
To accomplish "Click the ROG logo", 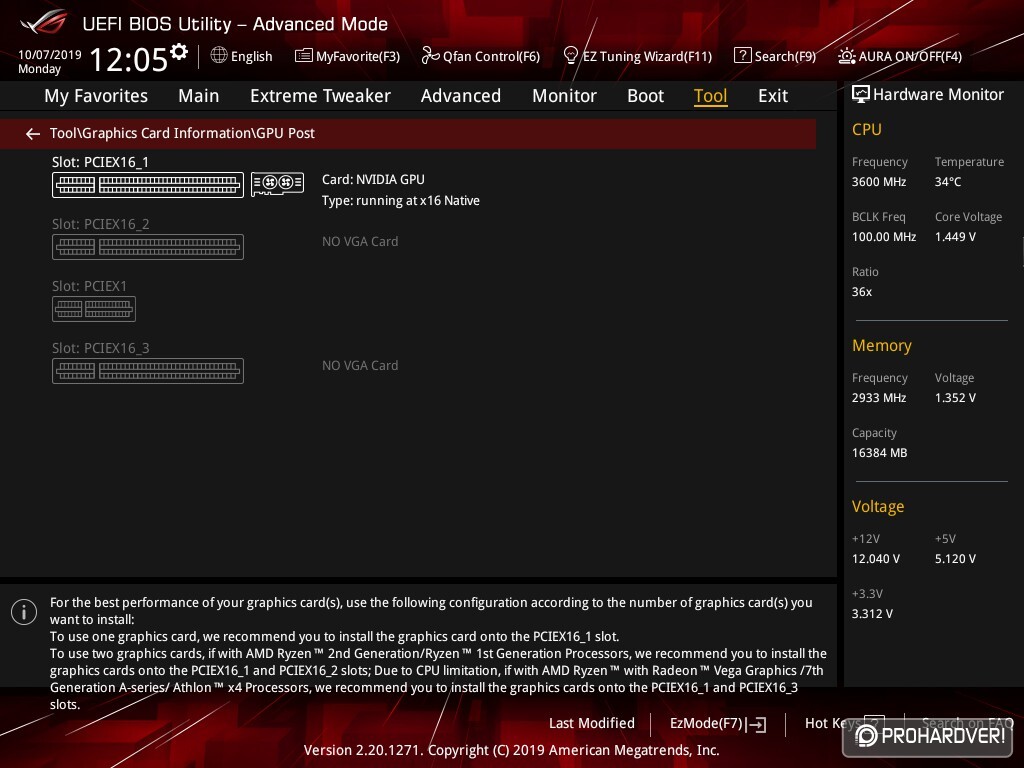I will [x=44, y=22].
